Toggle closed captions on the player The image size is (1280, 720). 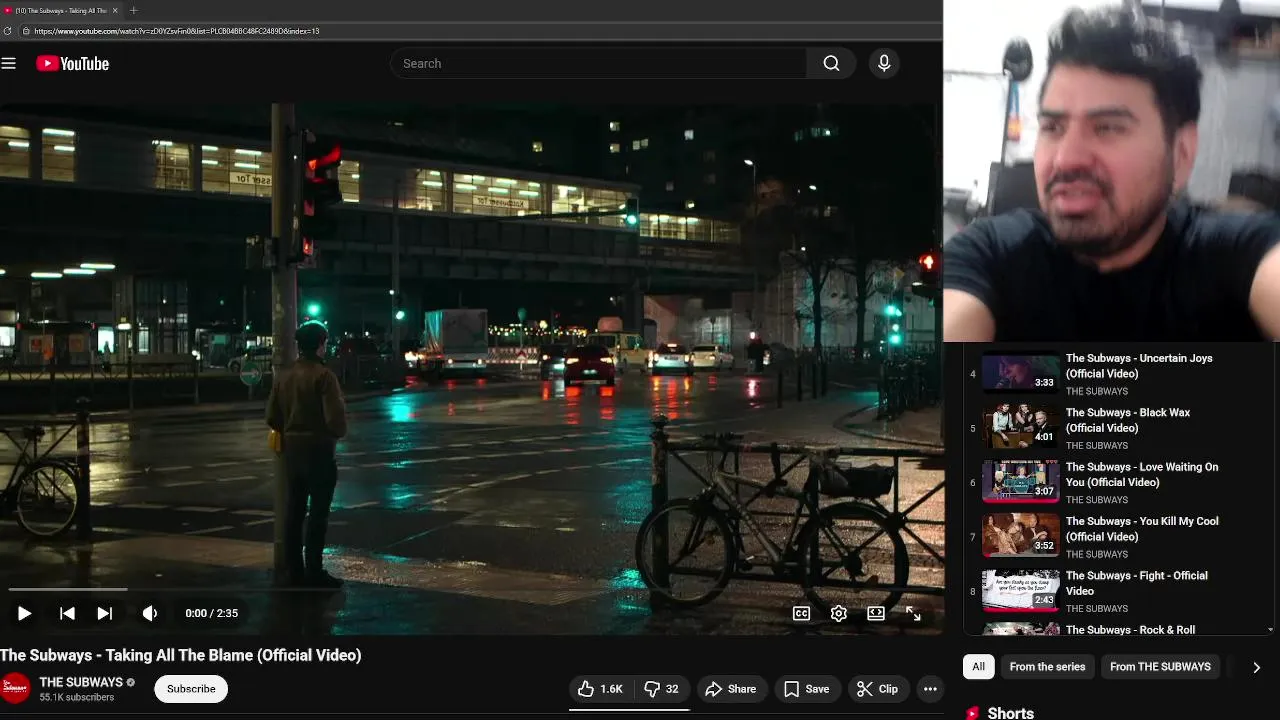801,613
